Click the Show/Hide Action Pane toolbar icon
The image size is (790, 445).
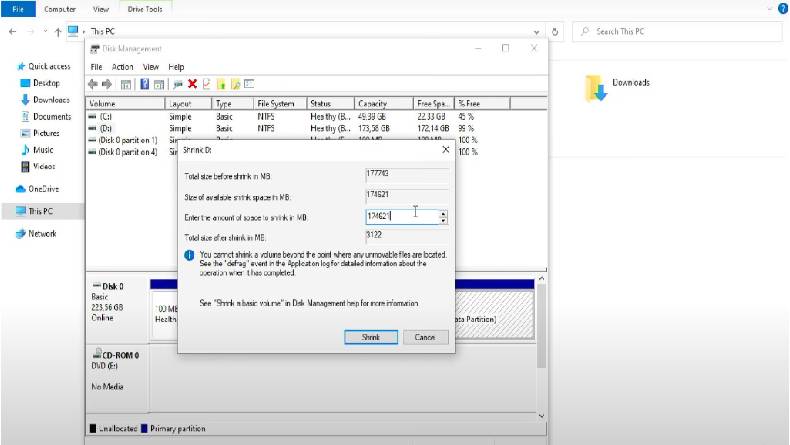pos(159,84)
